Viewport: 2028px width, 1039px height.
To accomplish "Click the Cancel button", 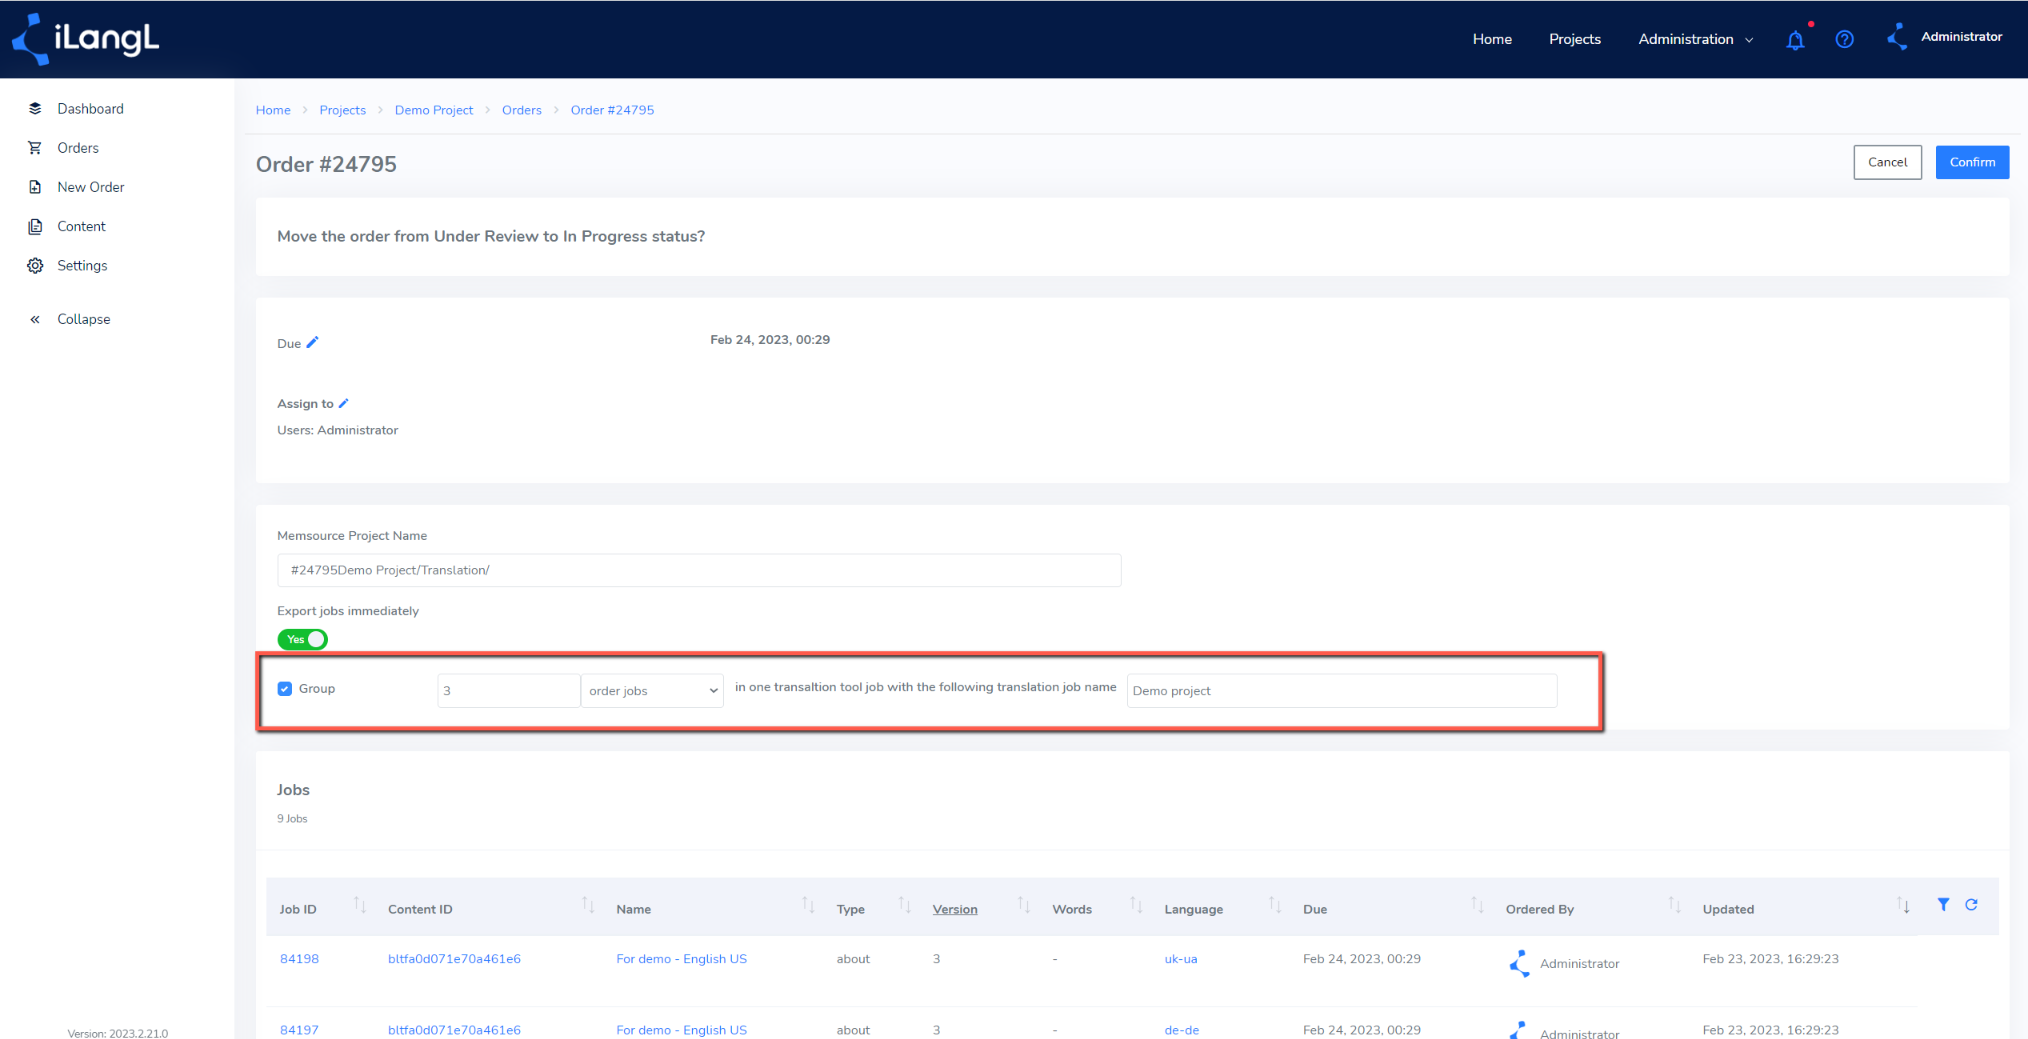I will coord(1887,162).
